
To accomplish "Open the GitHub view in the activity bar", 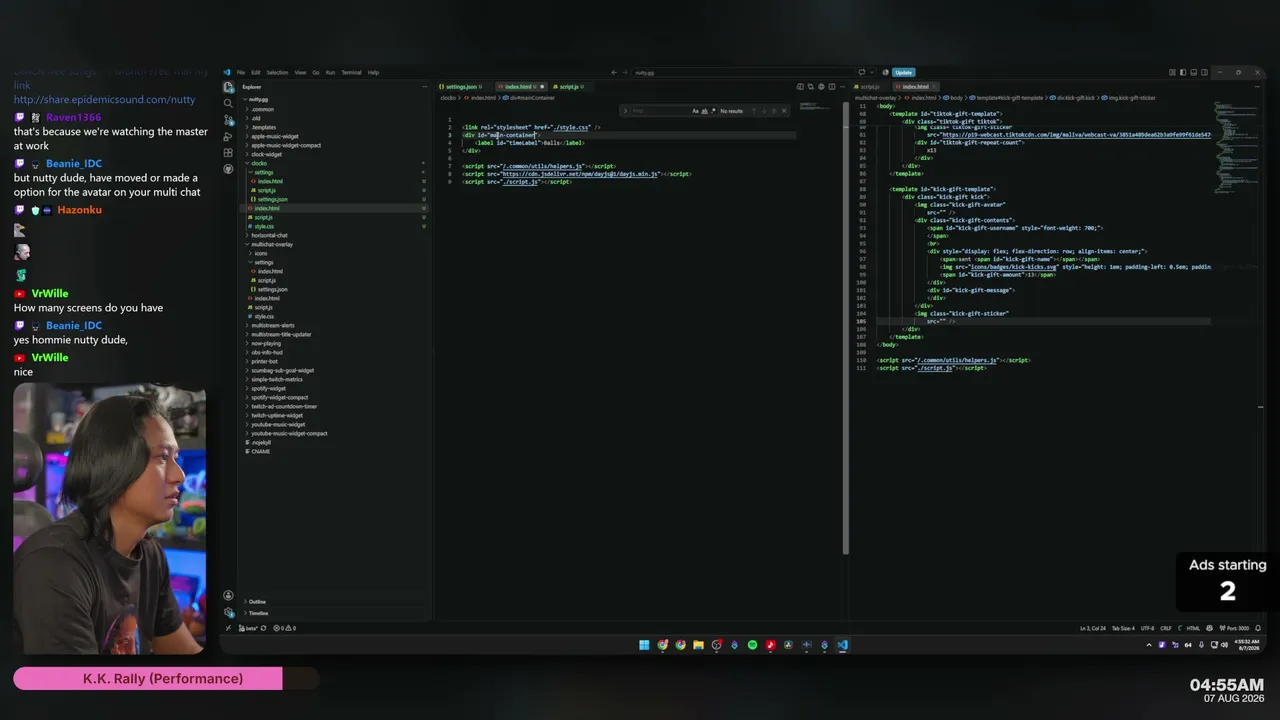I will click(x=229, y=169).
